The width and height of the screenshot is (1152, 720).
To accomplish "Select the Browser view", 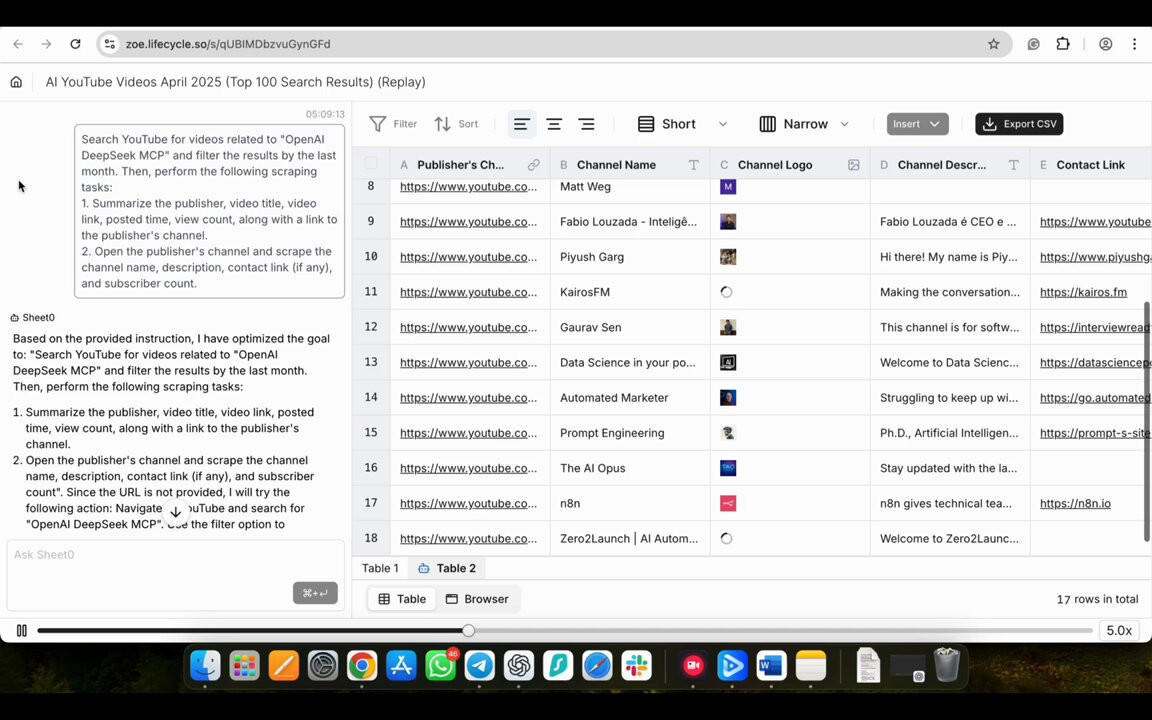I will point(477,599).
